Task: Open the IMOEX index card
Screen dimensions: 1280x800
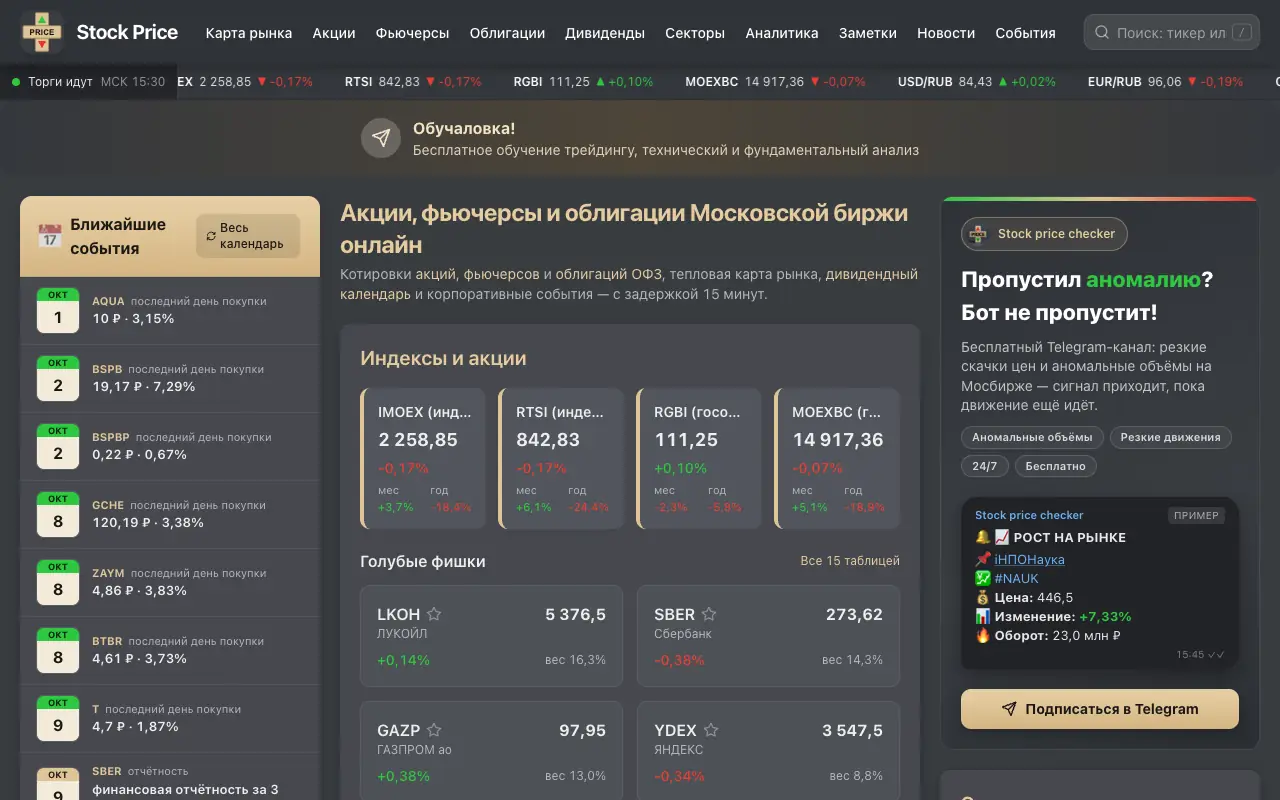Action: (423, 459)
